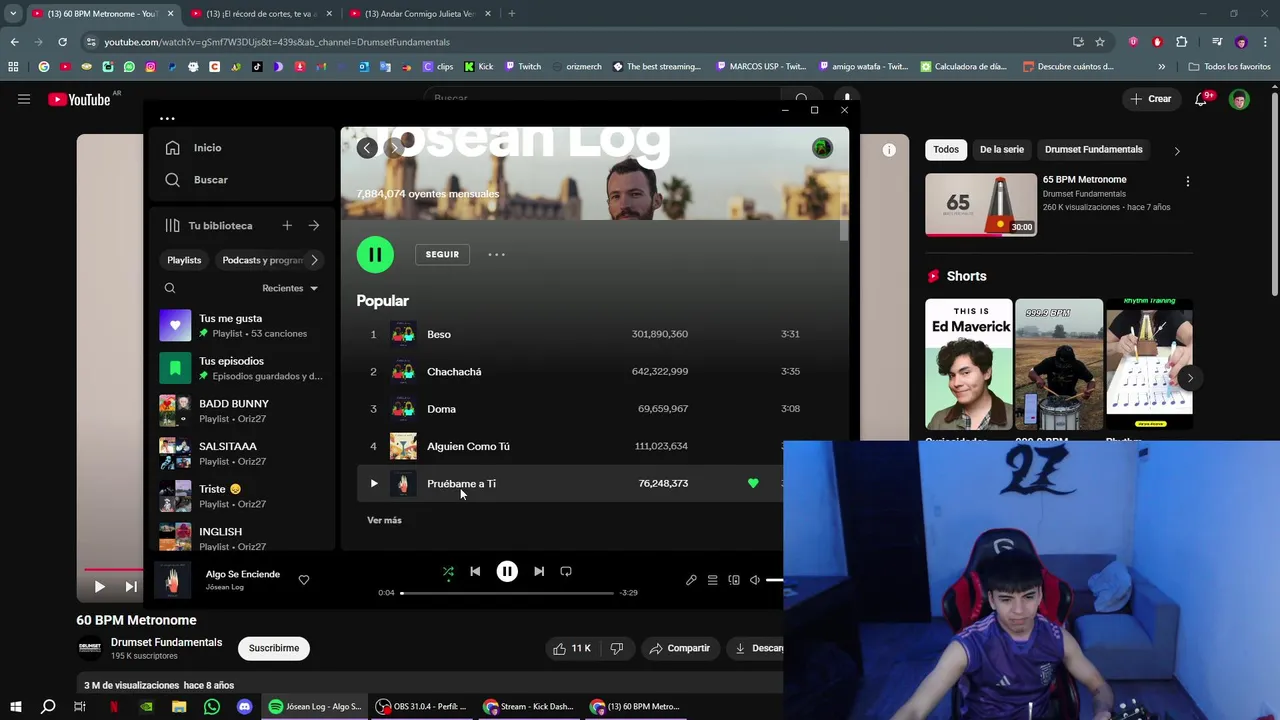Open Discord from Windows taskbar
The height and width of the screenshot is (720, 1280).
click(245, 707)
